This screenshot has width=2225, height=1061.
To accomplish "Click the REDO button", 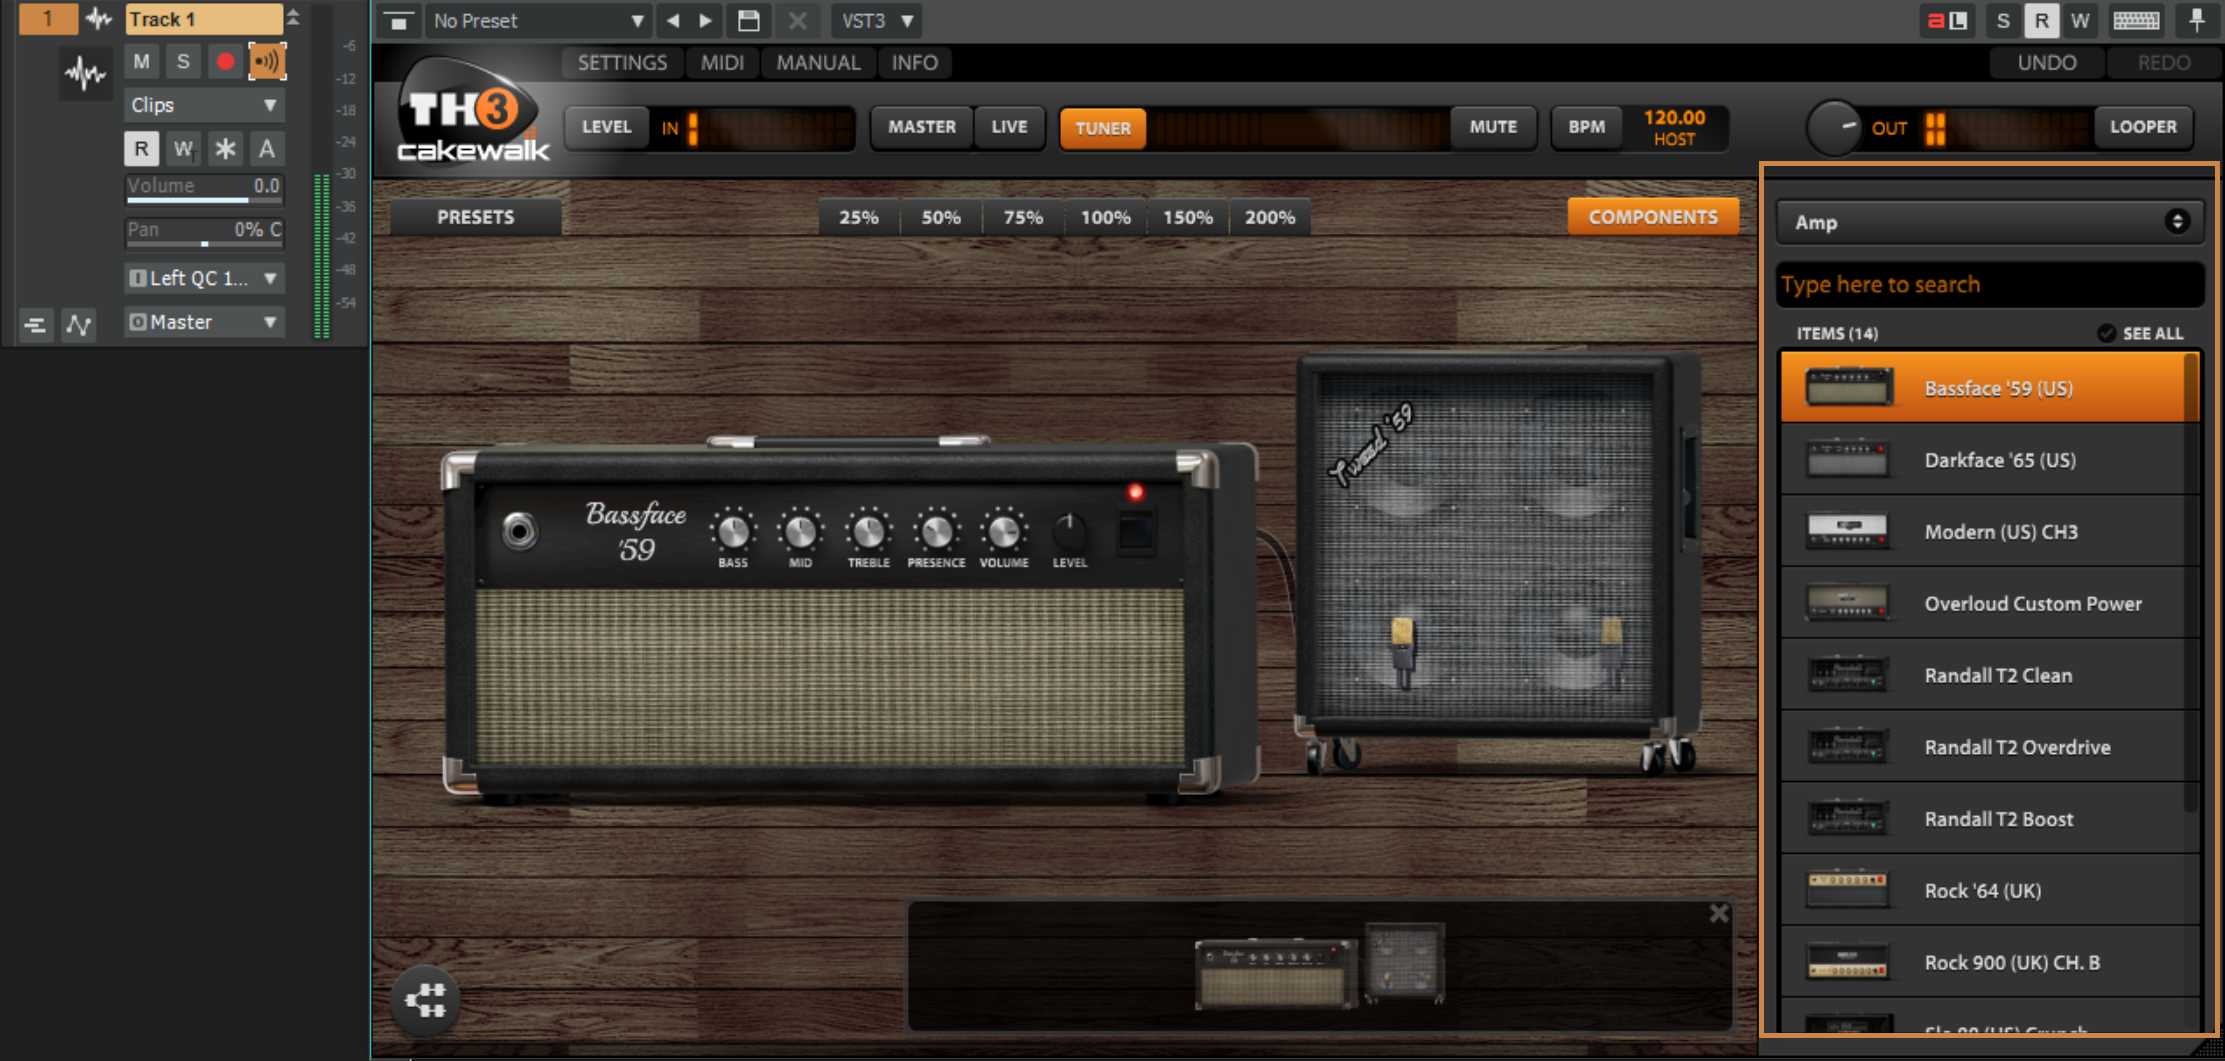I will point(2164,62).
